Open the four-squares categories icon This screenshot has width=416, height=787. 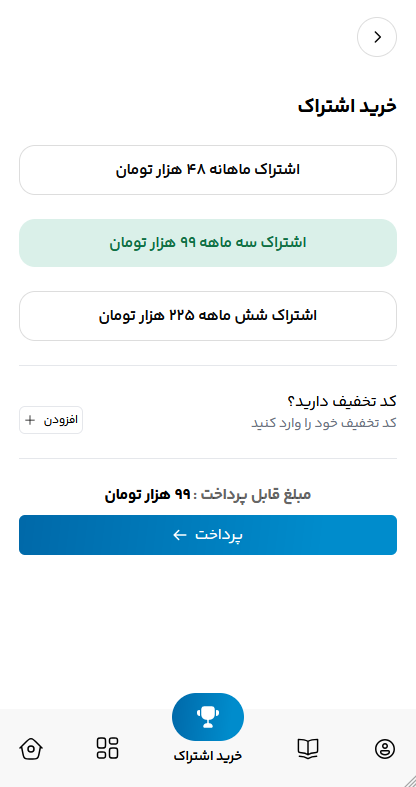107,748
